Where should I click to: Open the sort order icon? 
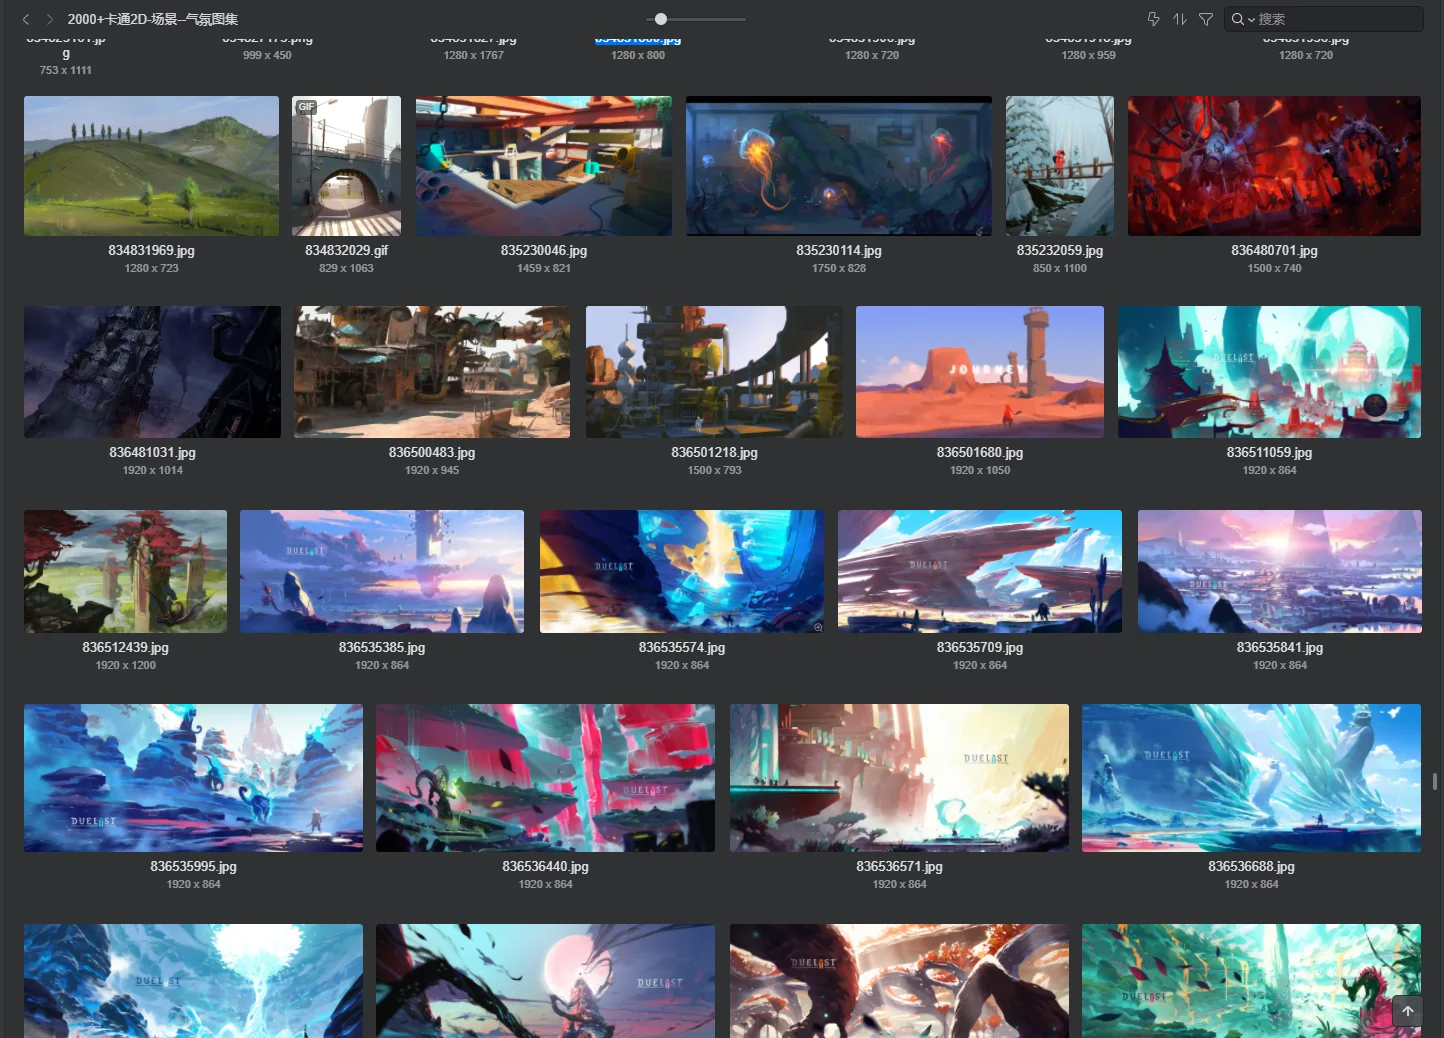point(1180,19)
